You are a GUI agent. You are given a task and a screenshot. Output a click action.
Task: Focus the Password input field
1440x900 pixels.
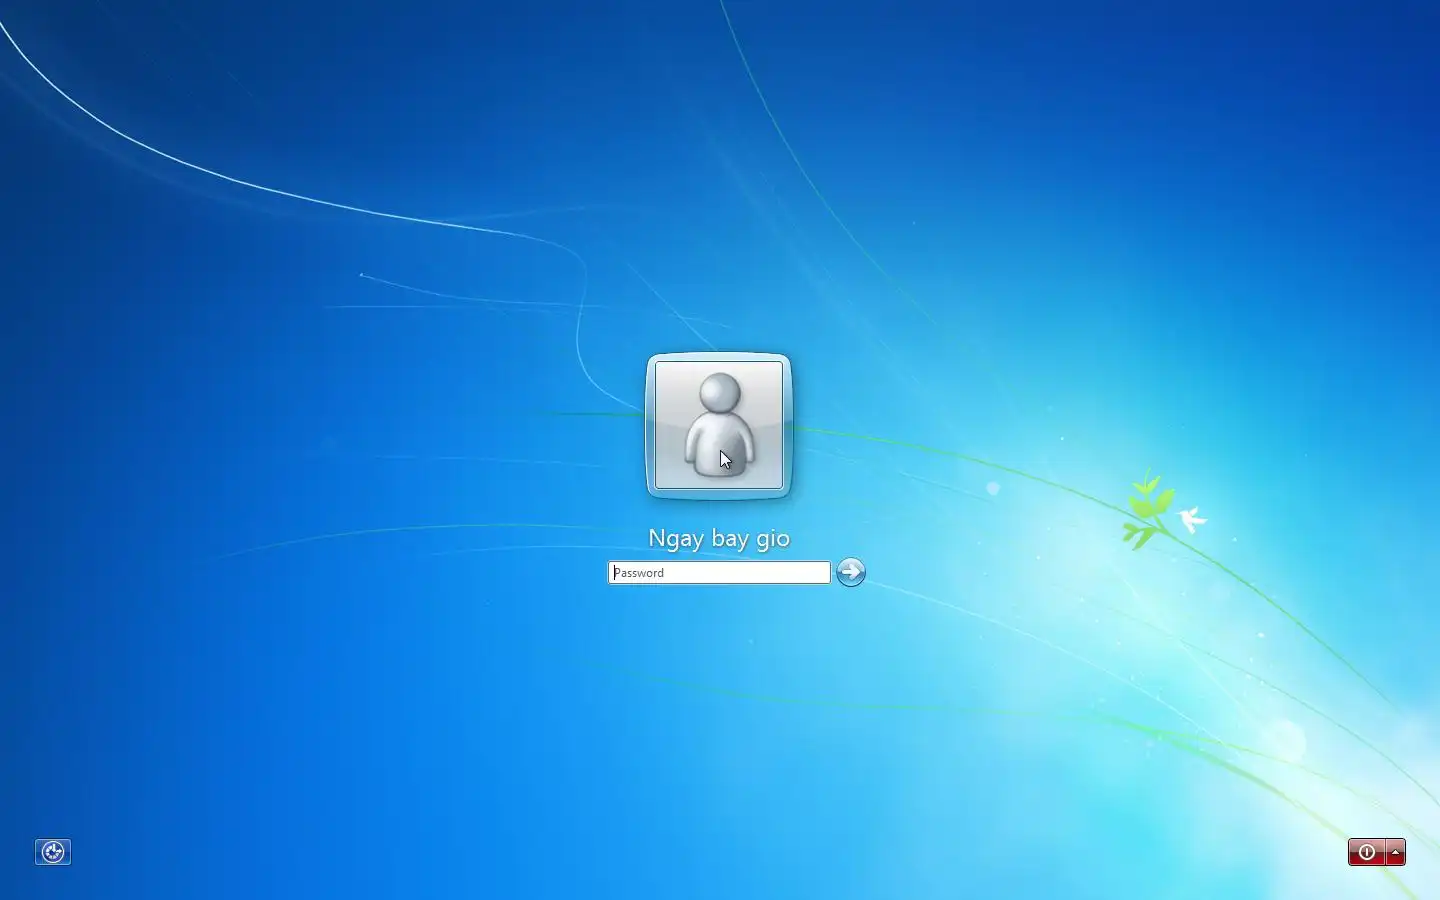tap(719, 572)
